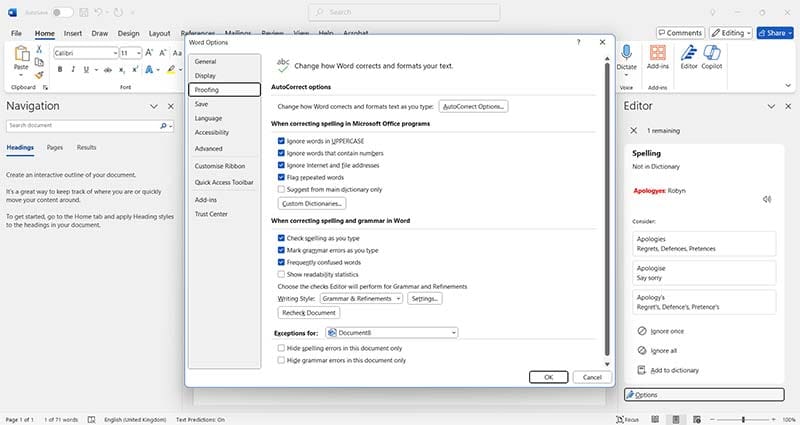Click the search magnifier in Navigation pane
The width and height of the screenshot is (800, 425).
click(163, 126)
